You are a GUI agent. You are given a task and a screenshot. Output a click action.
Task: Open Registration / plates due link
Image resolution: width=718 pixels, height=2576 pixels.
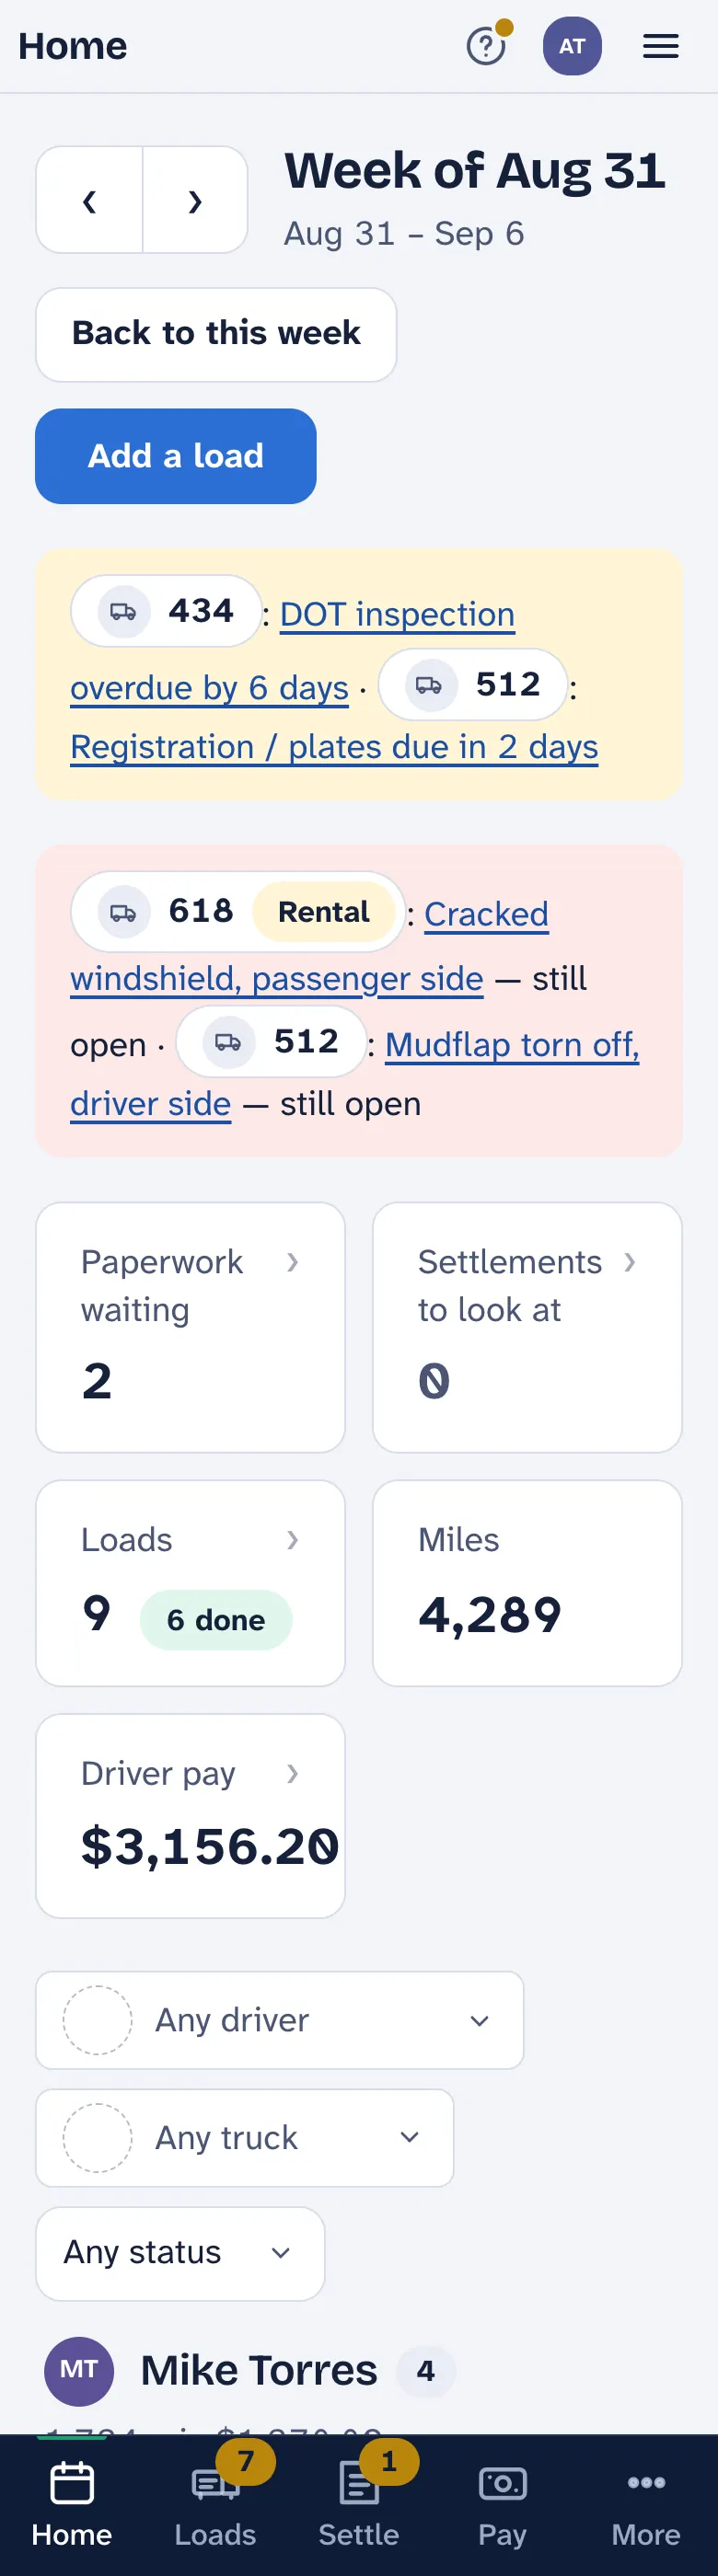(x=334, y=747)
